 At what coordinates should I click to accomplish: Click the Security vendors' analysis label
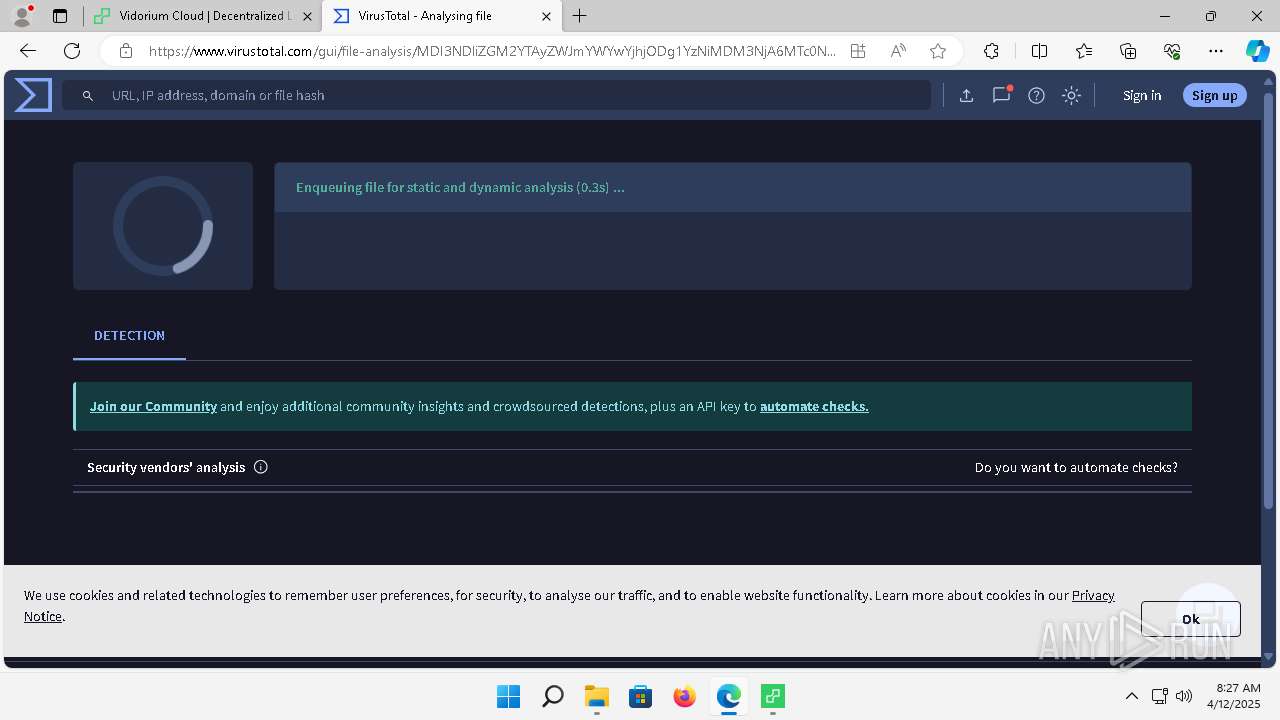coord(166,467)
